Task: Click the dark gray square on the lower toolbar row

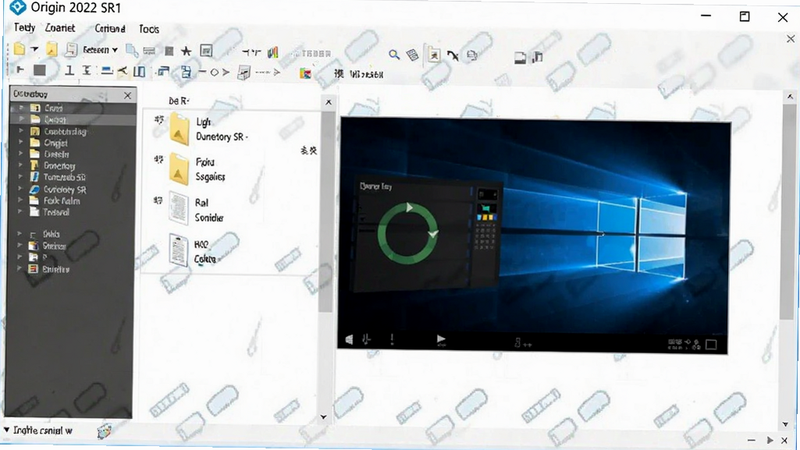Action: tap(40, 70)
